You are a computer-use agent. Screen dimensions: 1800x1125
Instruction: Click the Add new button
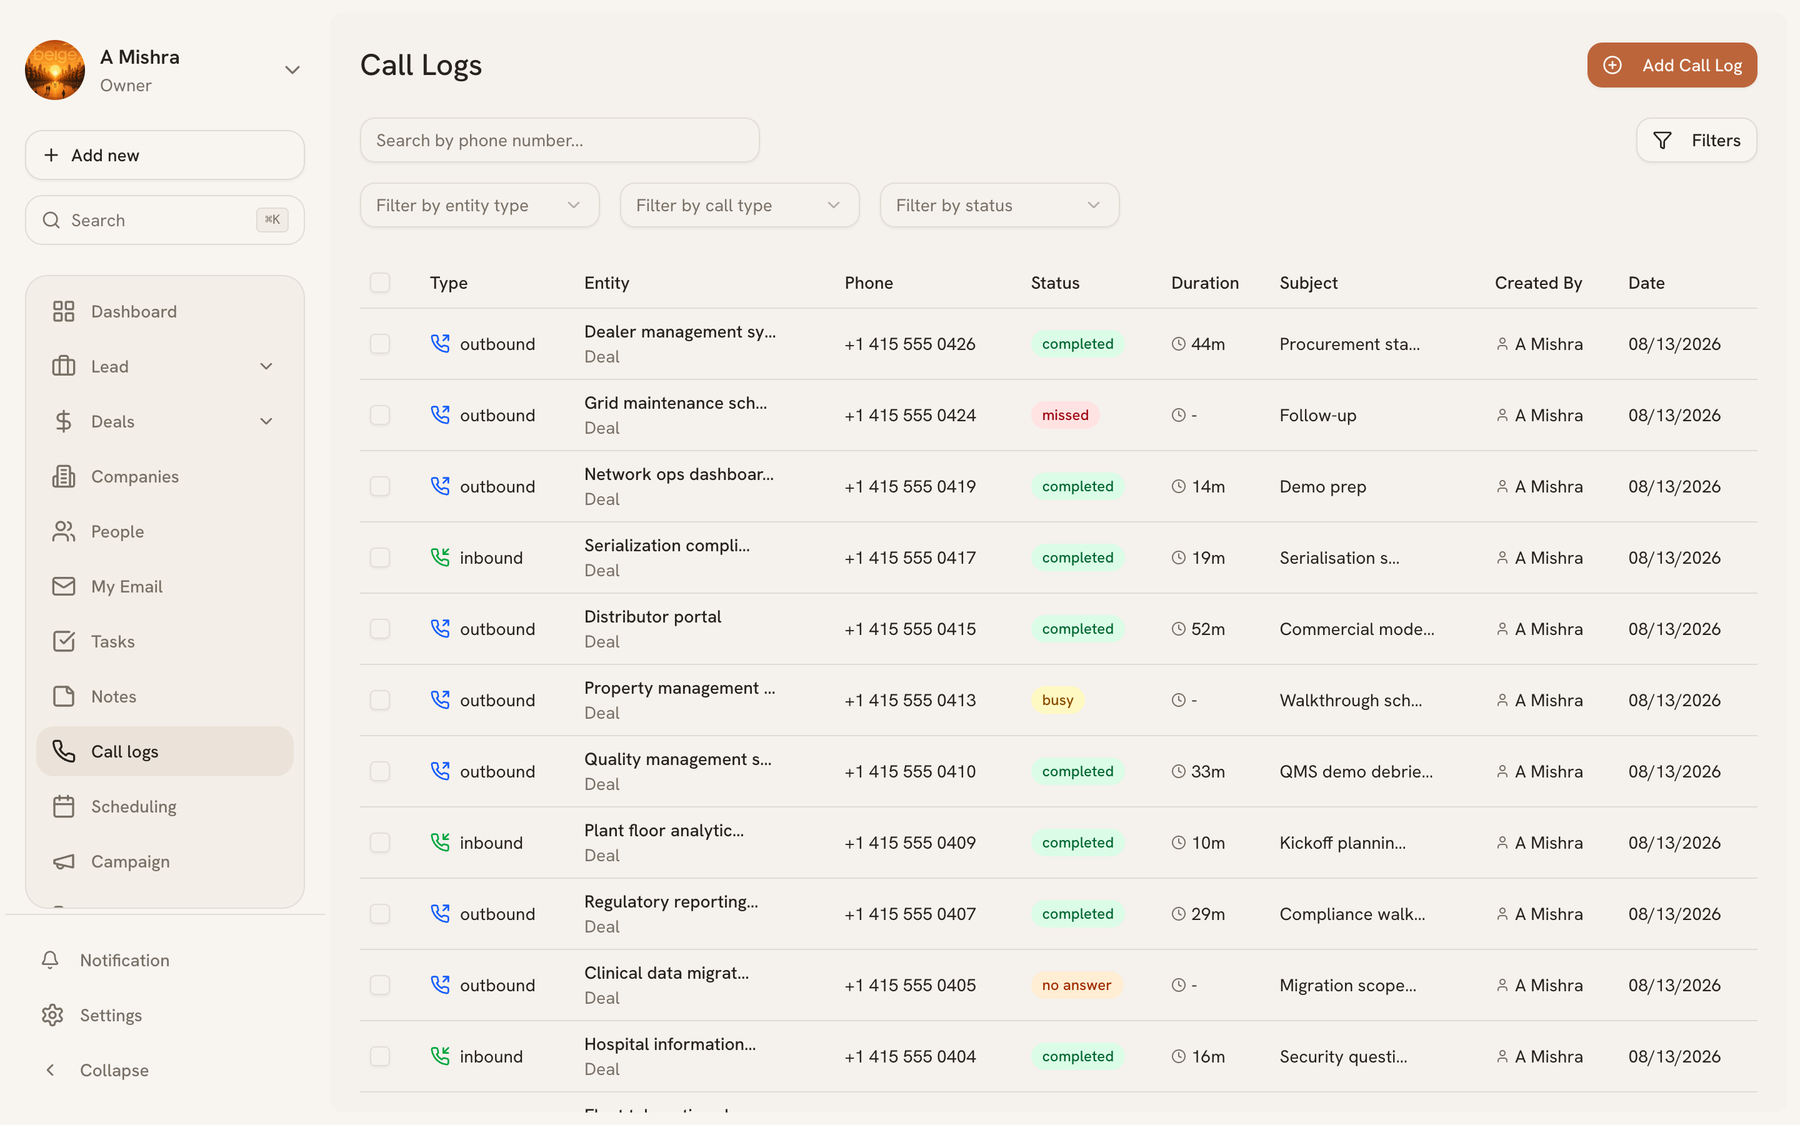point(165,155)
